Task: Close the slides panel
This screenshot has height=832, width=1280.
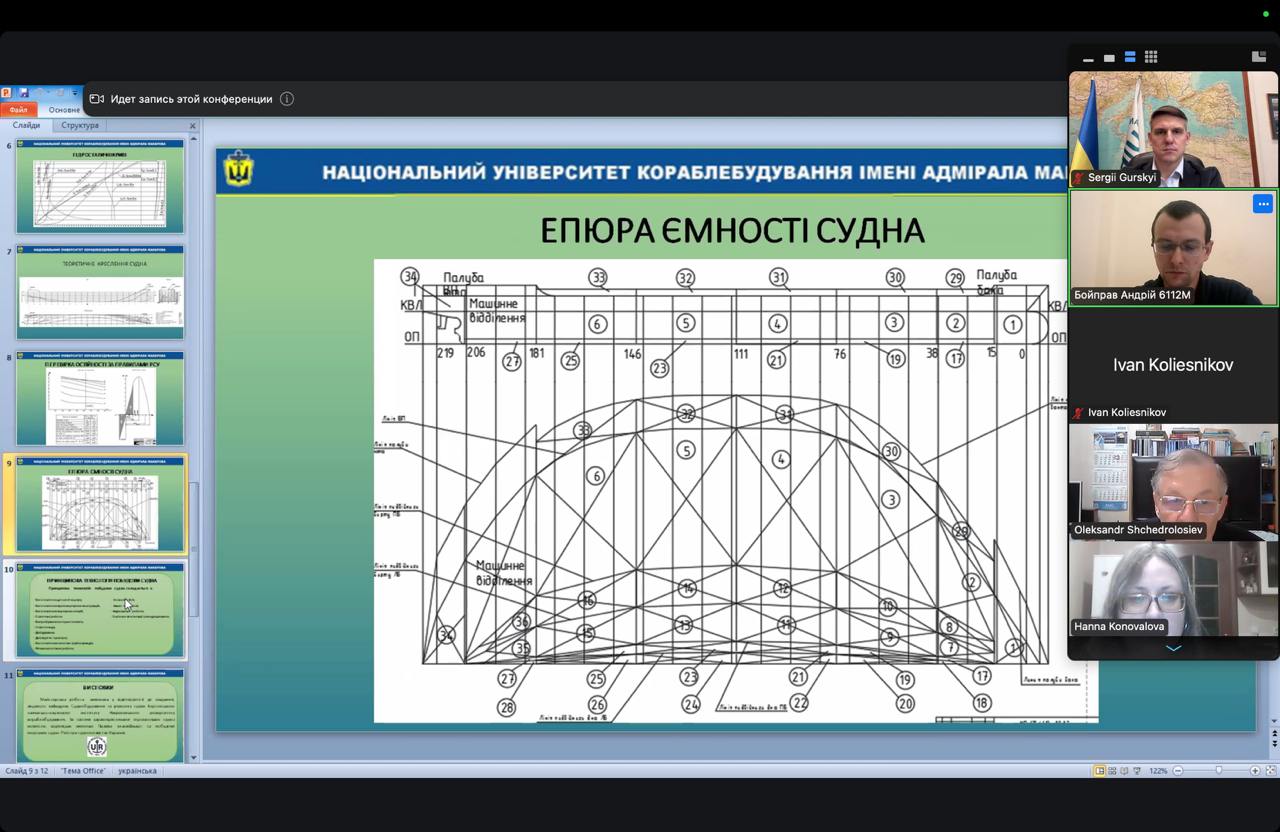Action: [193, 126]
